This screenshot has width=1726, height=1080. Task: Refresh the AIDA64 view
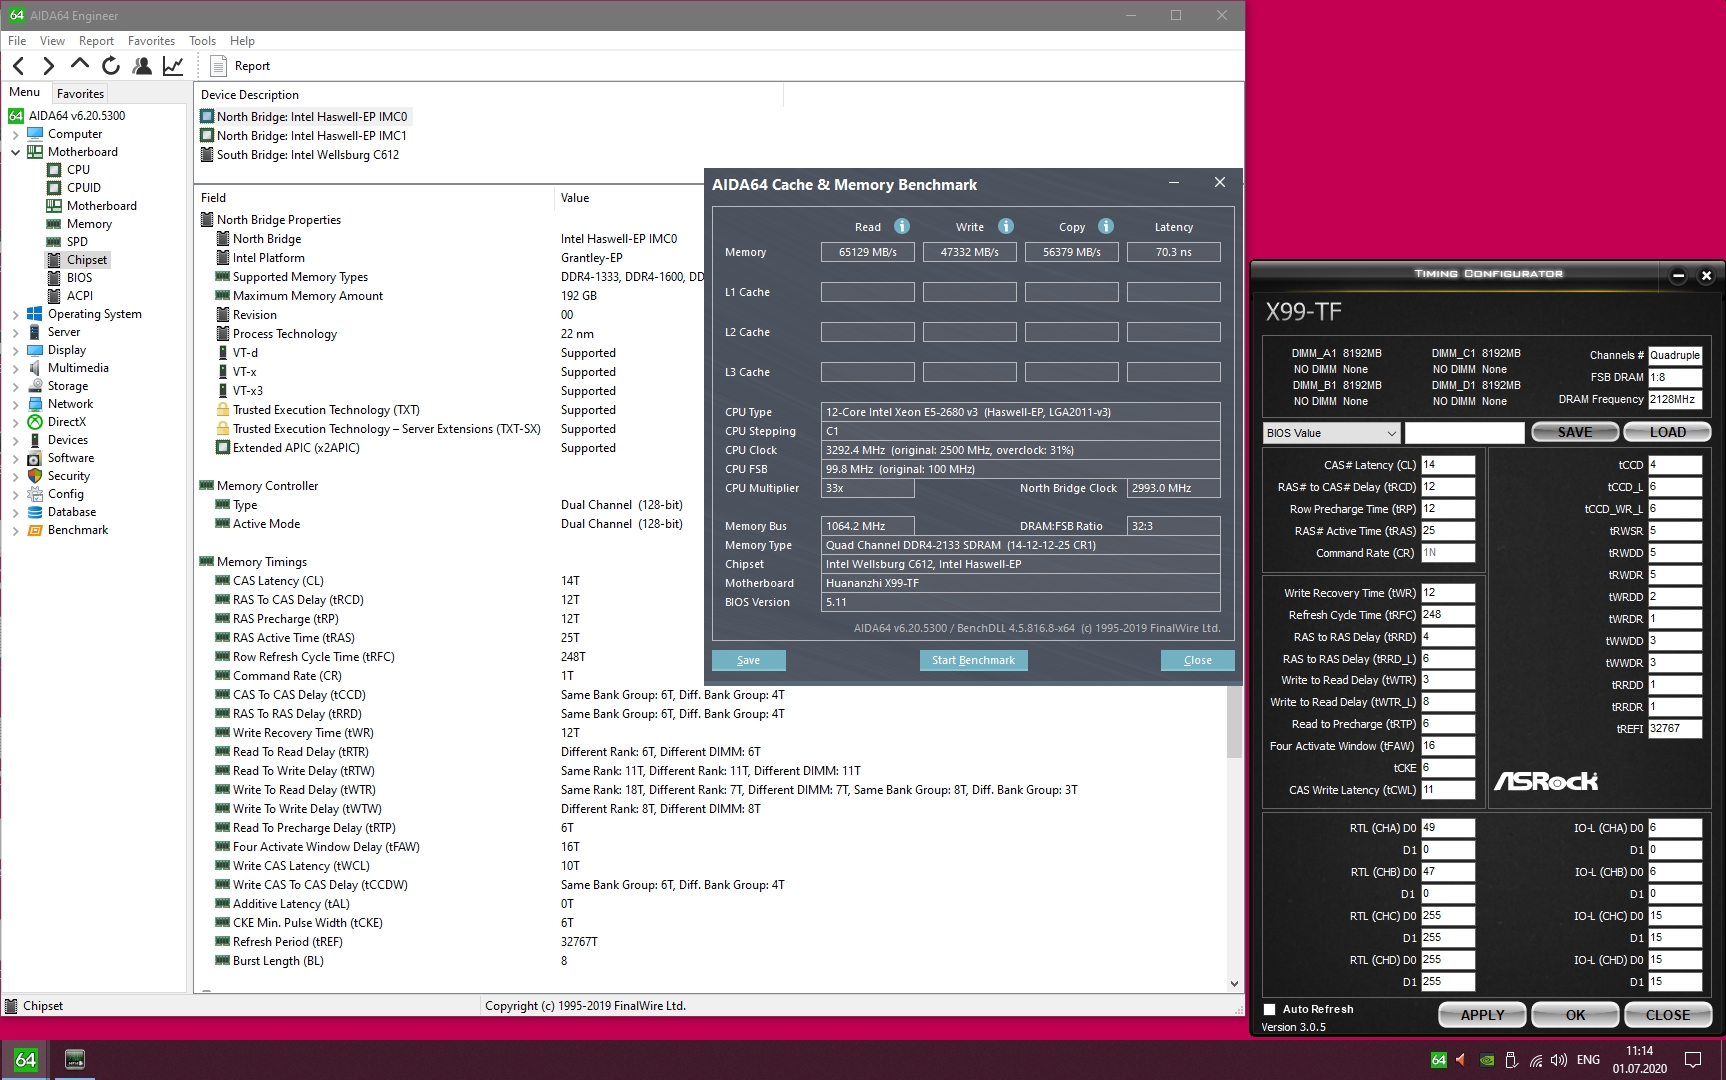coord(111,66)
